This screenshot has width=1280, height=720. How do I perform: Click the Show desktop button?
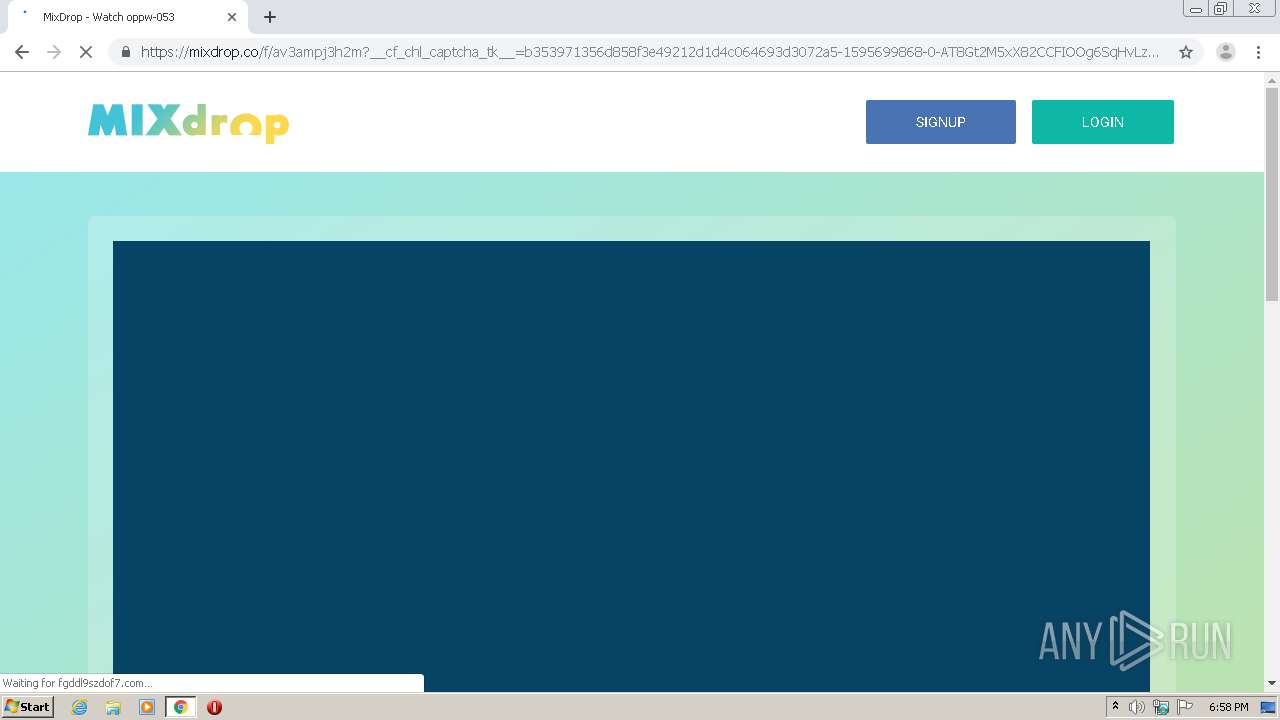(1268, 707)
